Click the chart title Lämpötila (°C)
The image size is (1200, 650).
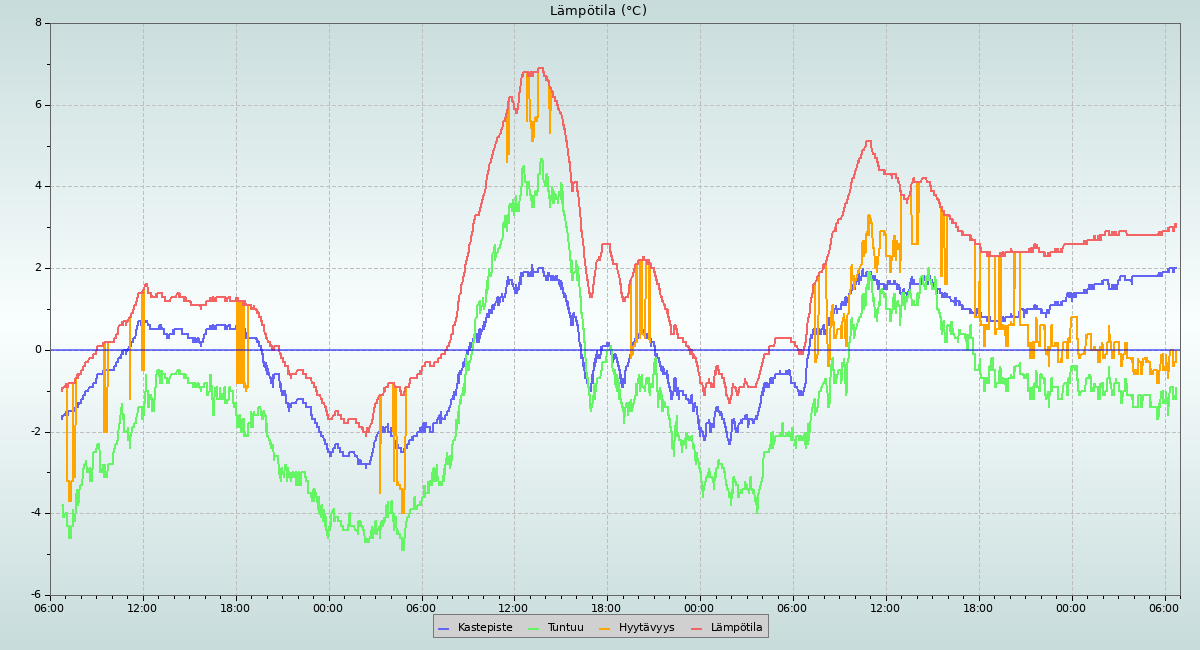[x=598, y=11]
